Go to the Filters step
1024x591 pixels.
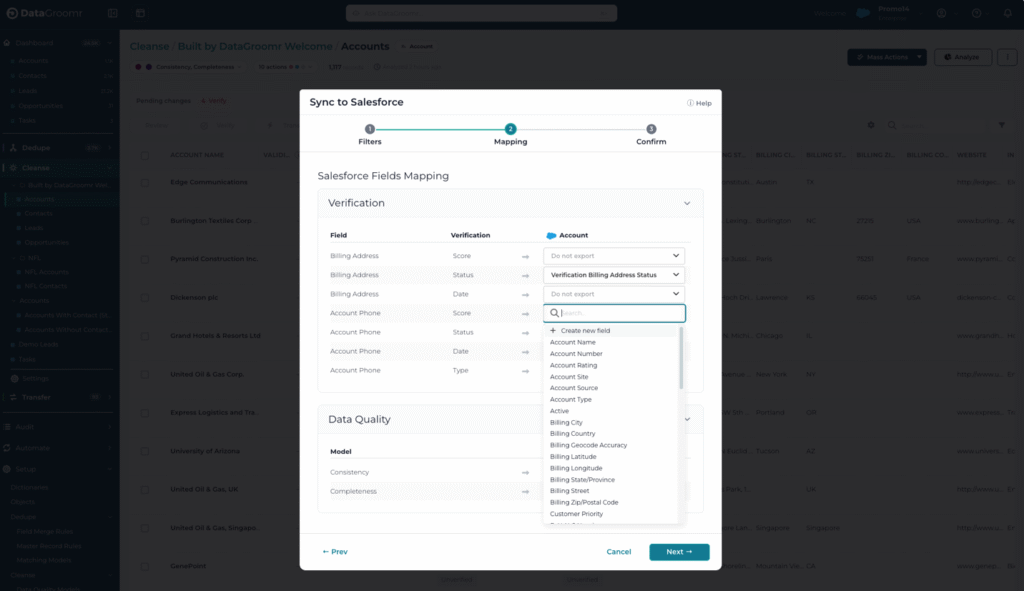[370, 135]
